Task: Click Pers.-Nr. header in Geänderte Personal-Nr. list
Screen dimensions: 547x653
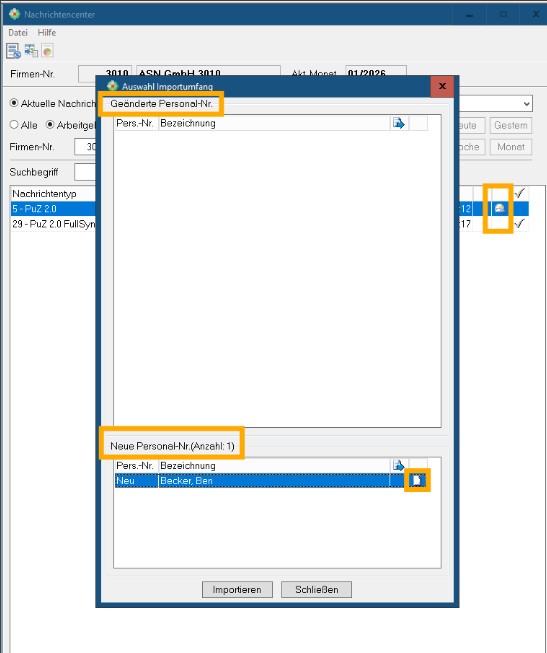Action: click(x=135, y=123)
